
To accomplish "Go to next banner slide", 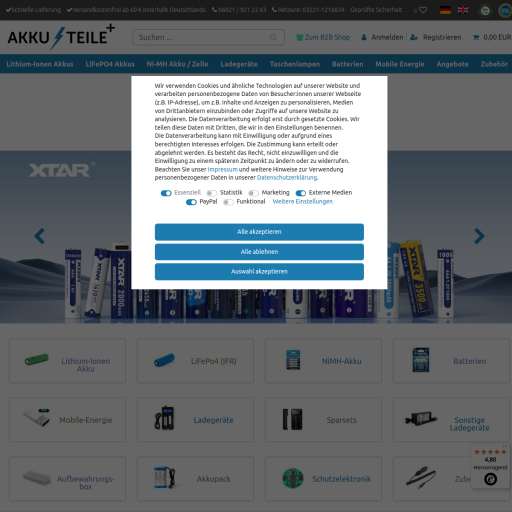I will (x=479, y=236).
